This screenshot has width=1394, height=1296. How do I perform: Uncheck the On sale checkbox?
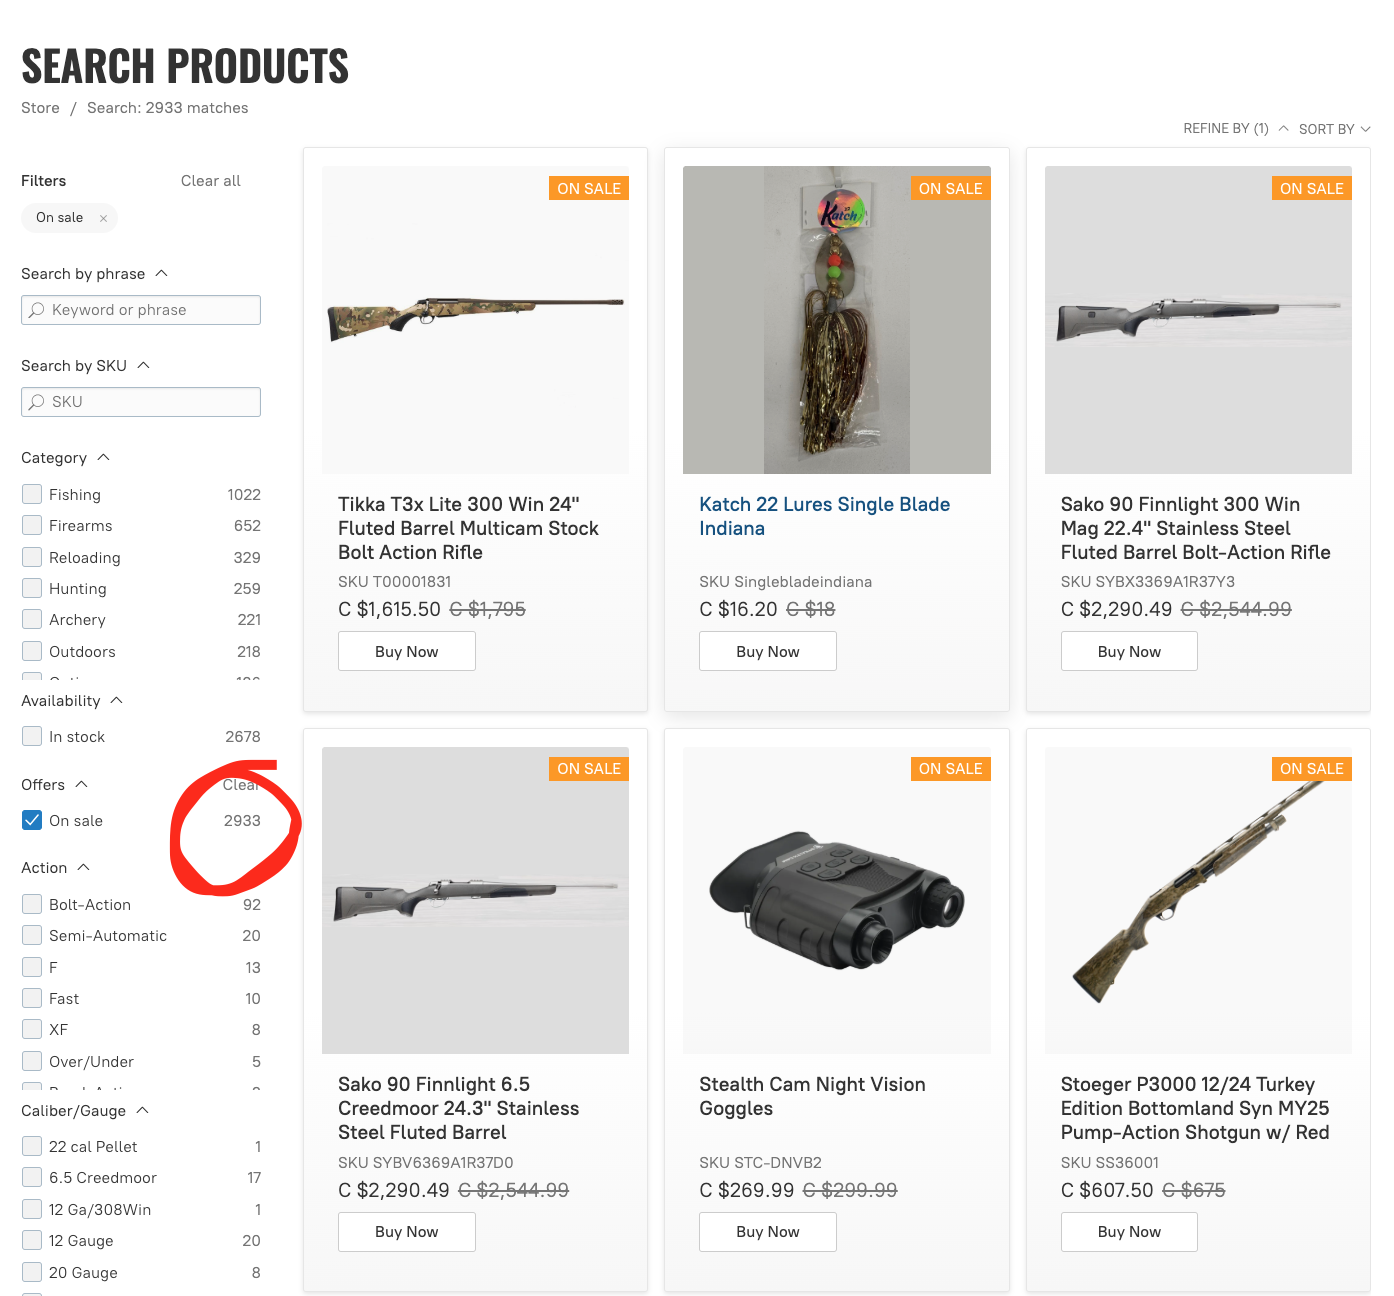coord(32,820)
